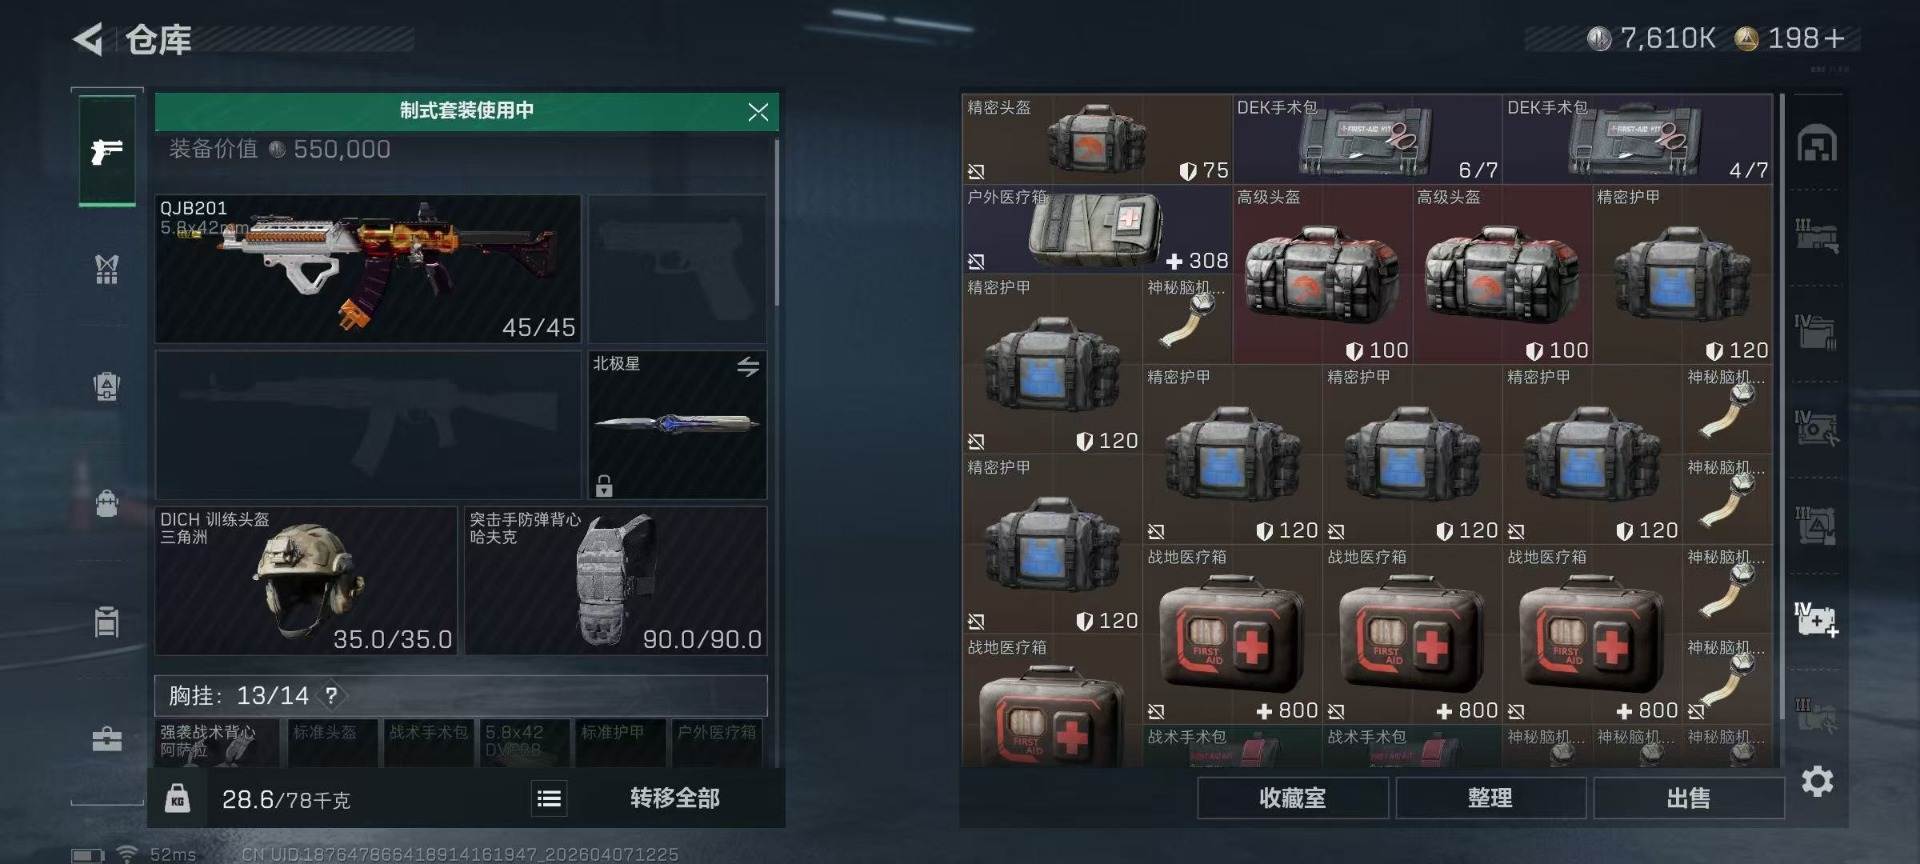This screenshot has width=1920, height=864.
Task: Click 整理 to sort the inventory
Action: point(1490,798)
